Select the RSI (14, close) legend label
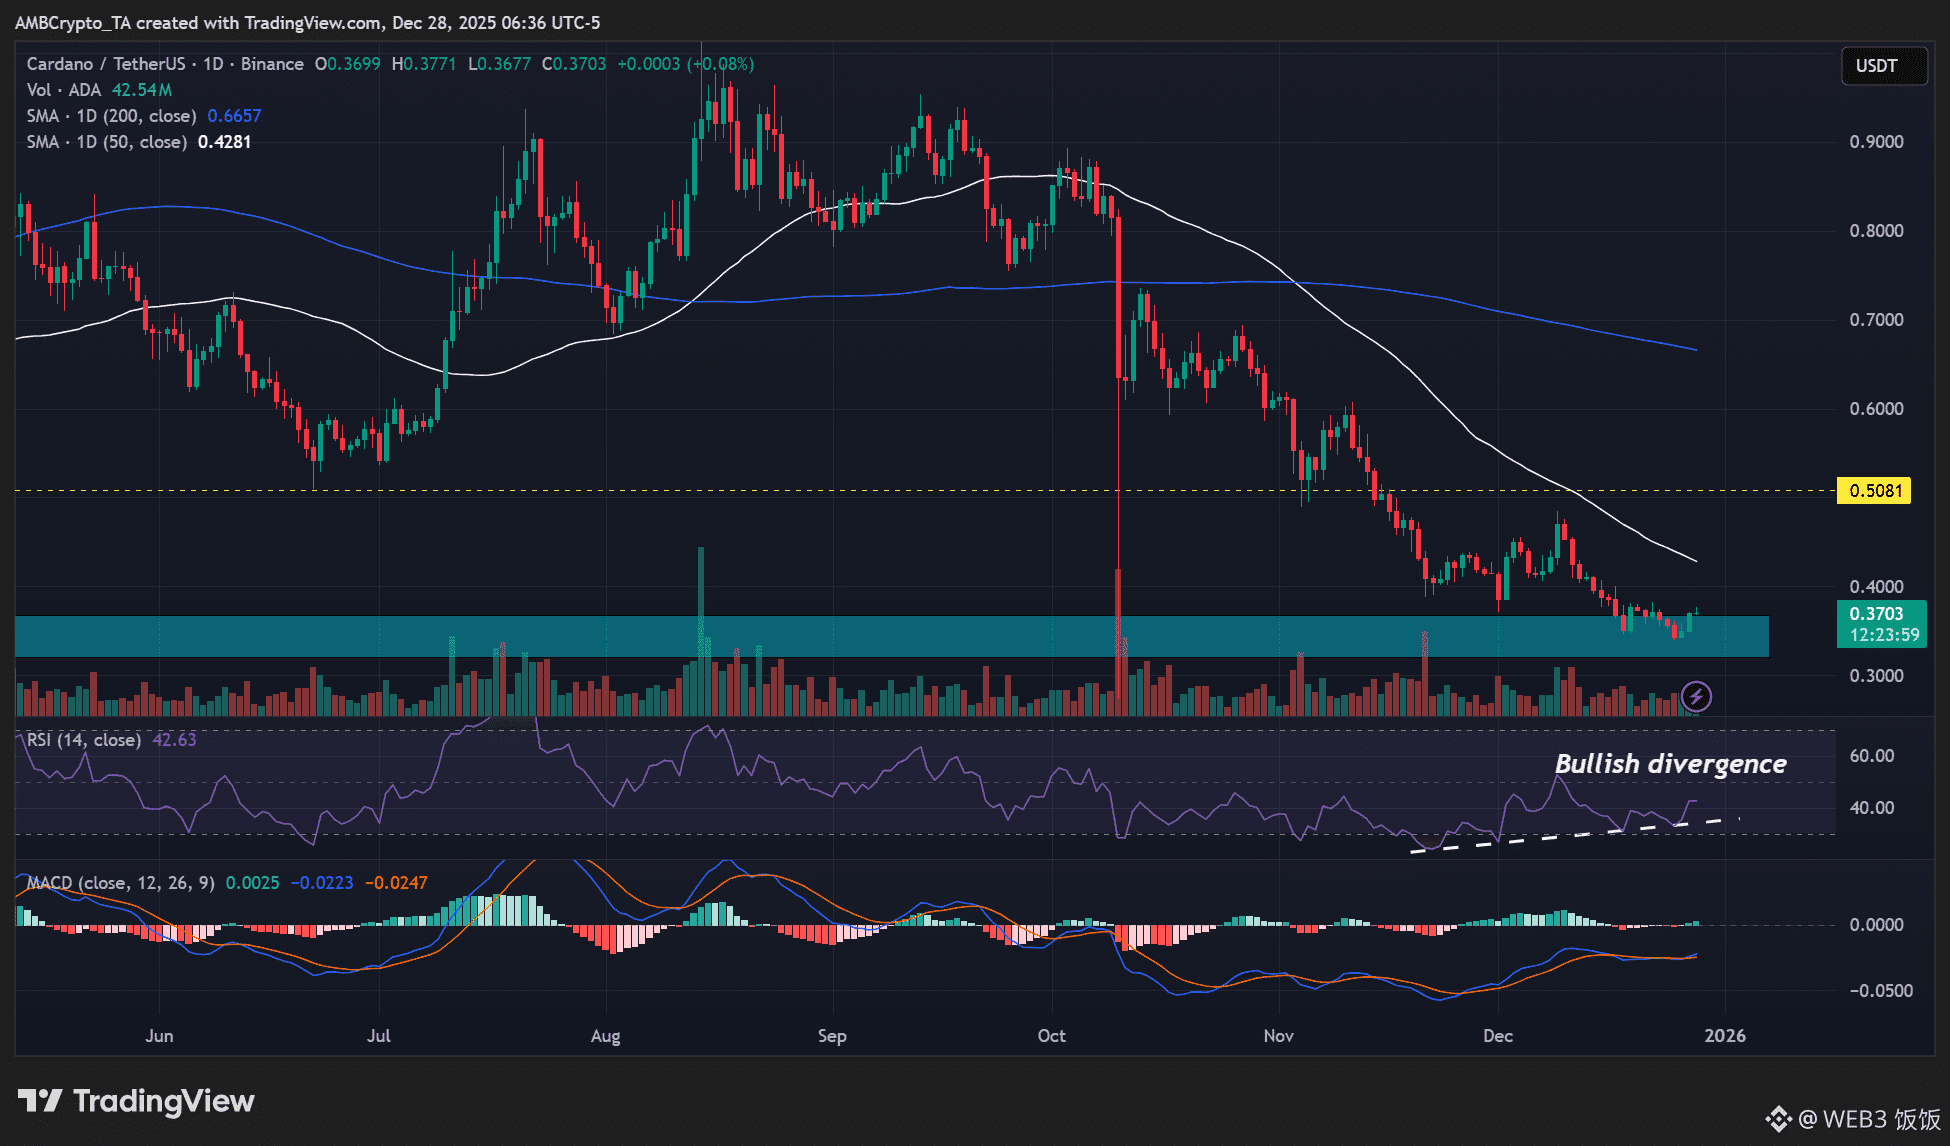The width and height of the screenshot is (1950, 1146). tap(84, 740)
